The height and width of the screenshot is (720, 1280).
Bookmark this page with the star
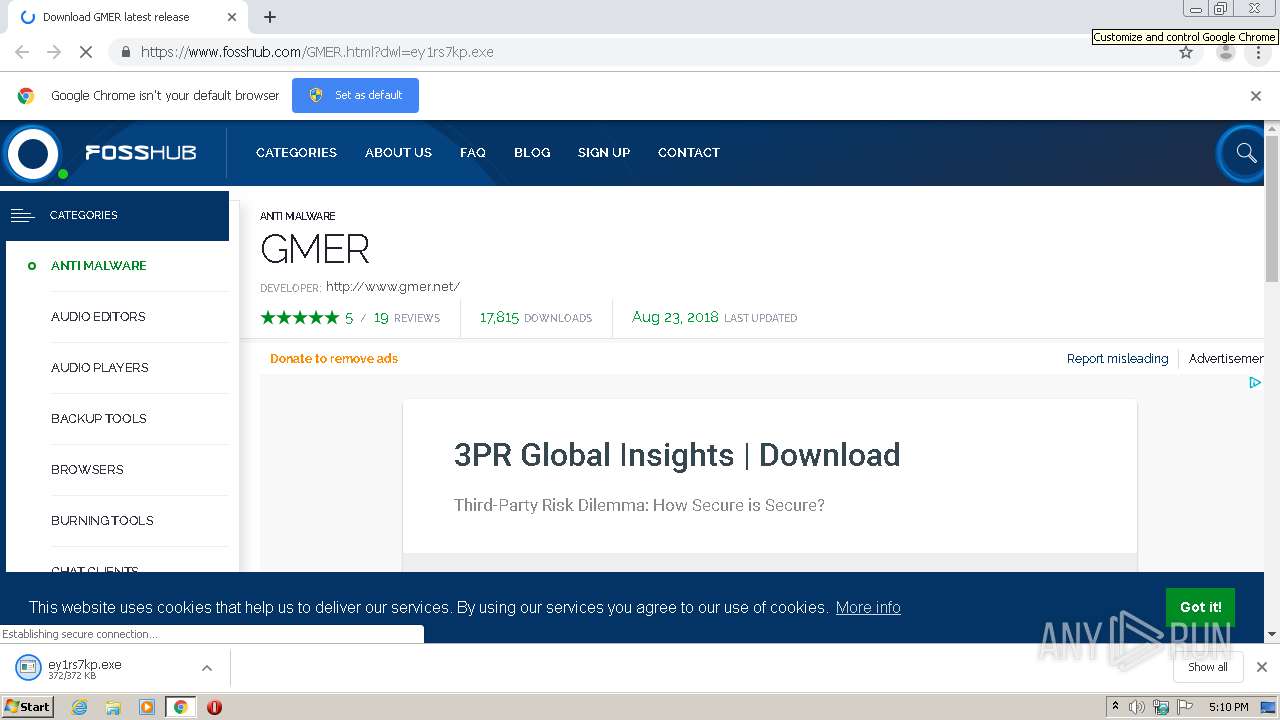(x=1186, y=52)
